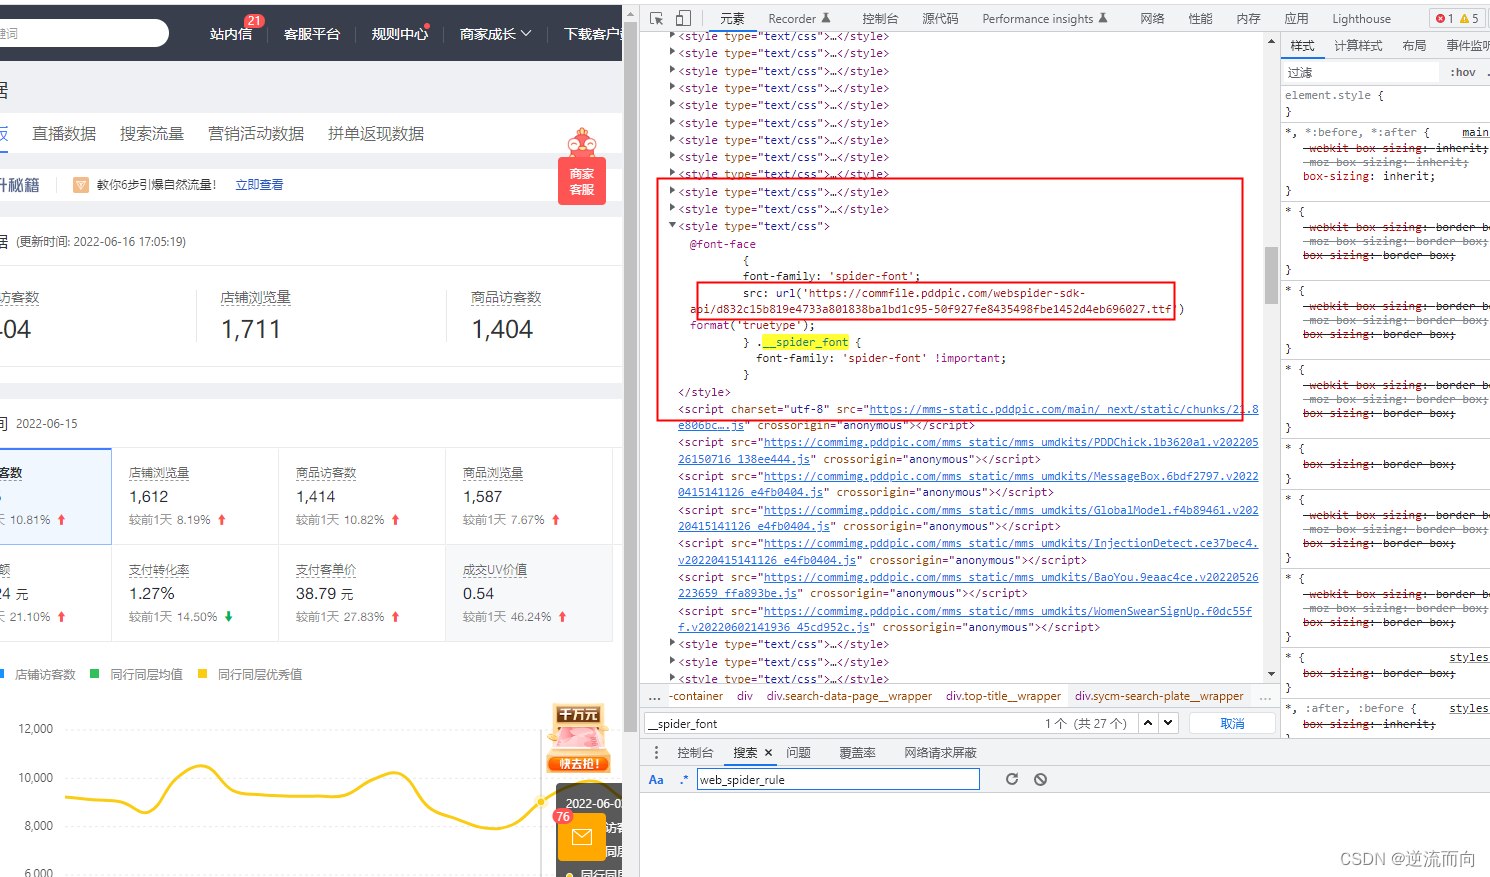Toggle 同行同层均值 legend series

pos(136,674)
